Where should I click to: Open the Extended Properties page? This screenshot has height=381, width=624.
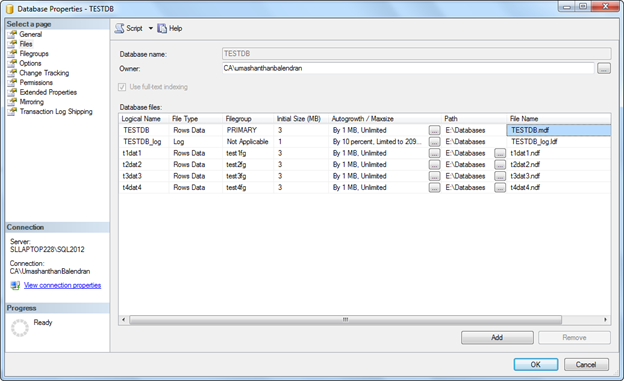48,92
